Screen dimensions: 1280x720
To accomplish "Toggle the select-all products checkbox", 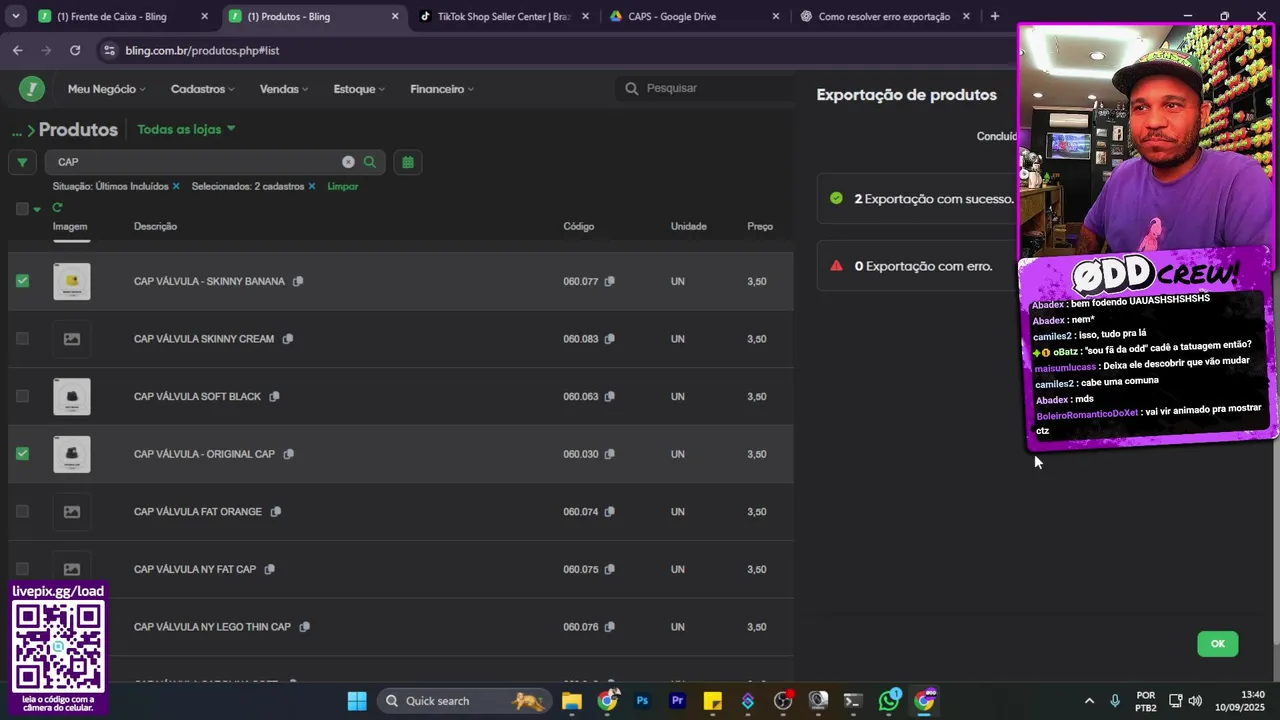I will pyautogui.click(x=22, y=209).
